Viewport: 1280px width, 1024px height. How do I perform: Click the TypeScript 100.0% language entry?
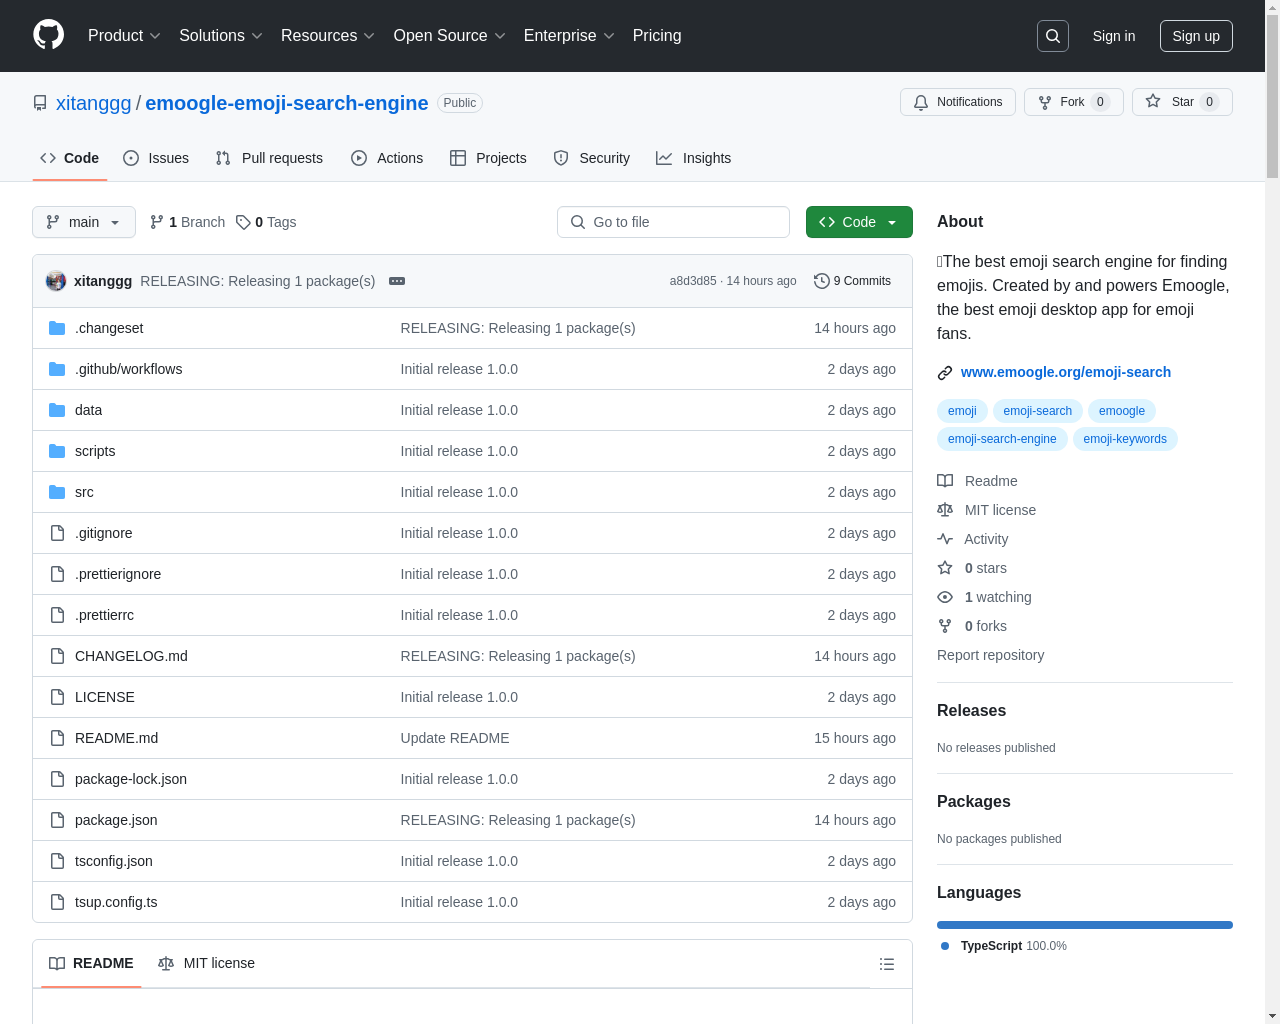1004,946
